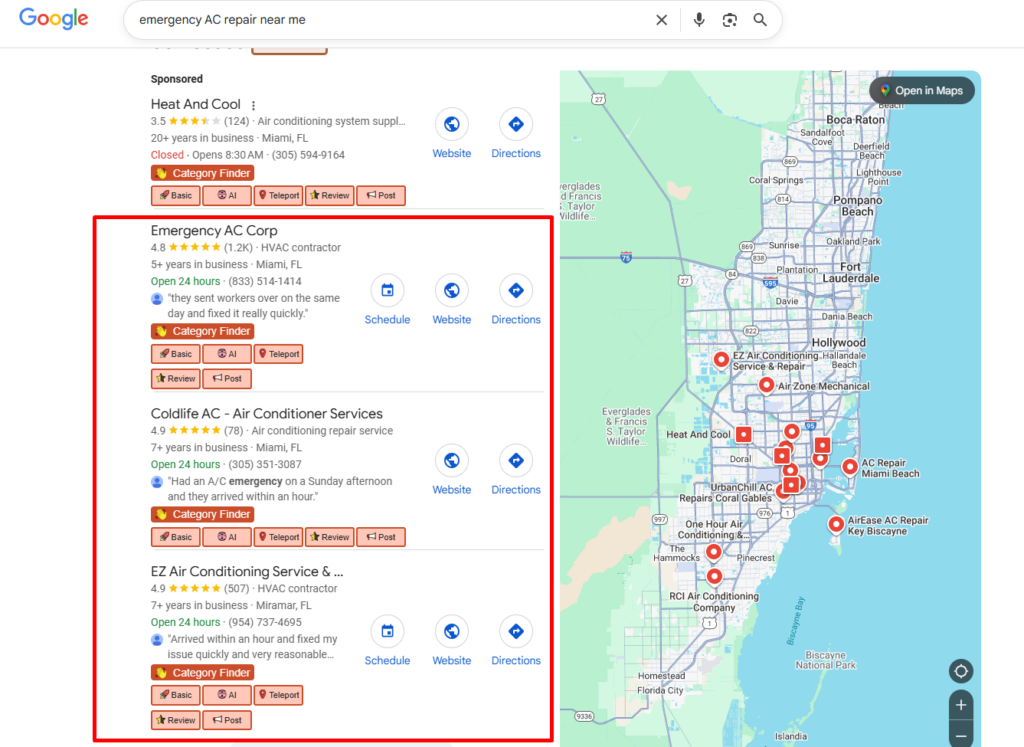Search by image using the Google Lens icon

pyautogui.click(x=729, y=20)
